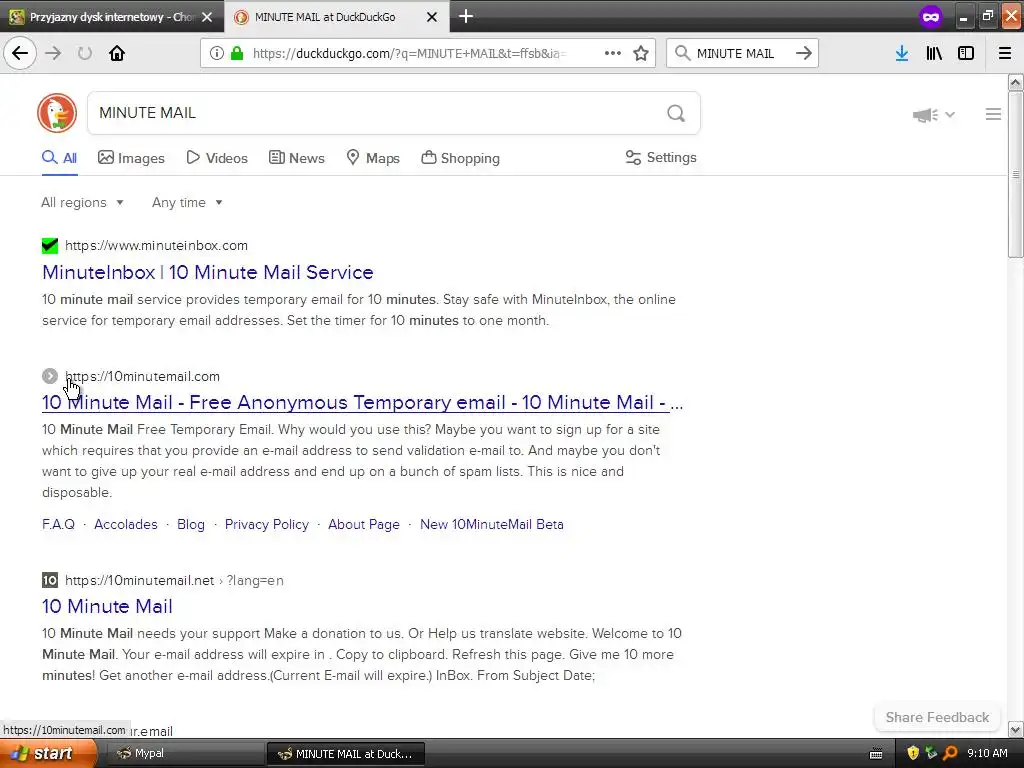Open the megaphone announcements icon

925,115
